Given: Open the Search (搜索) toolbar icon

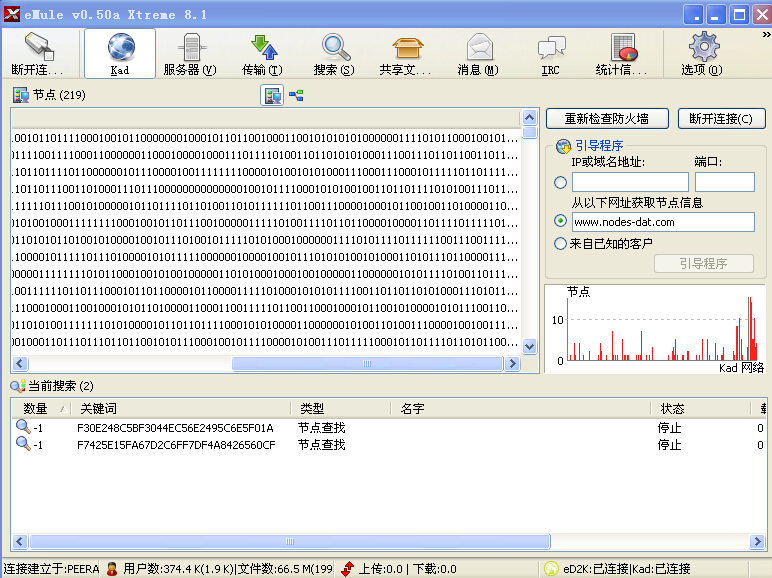Looking at the screenshot, I should [334, 53].
